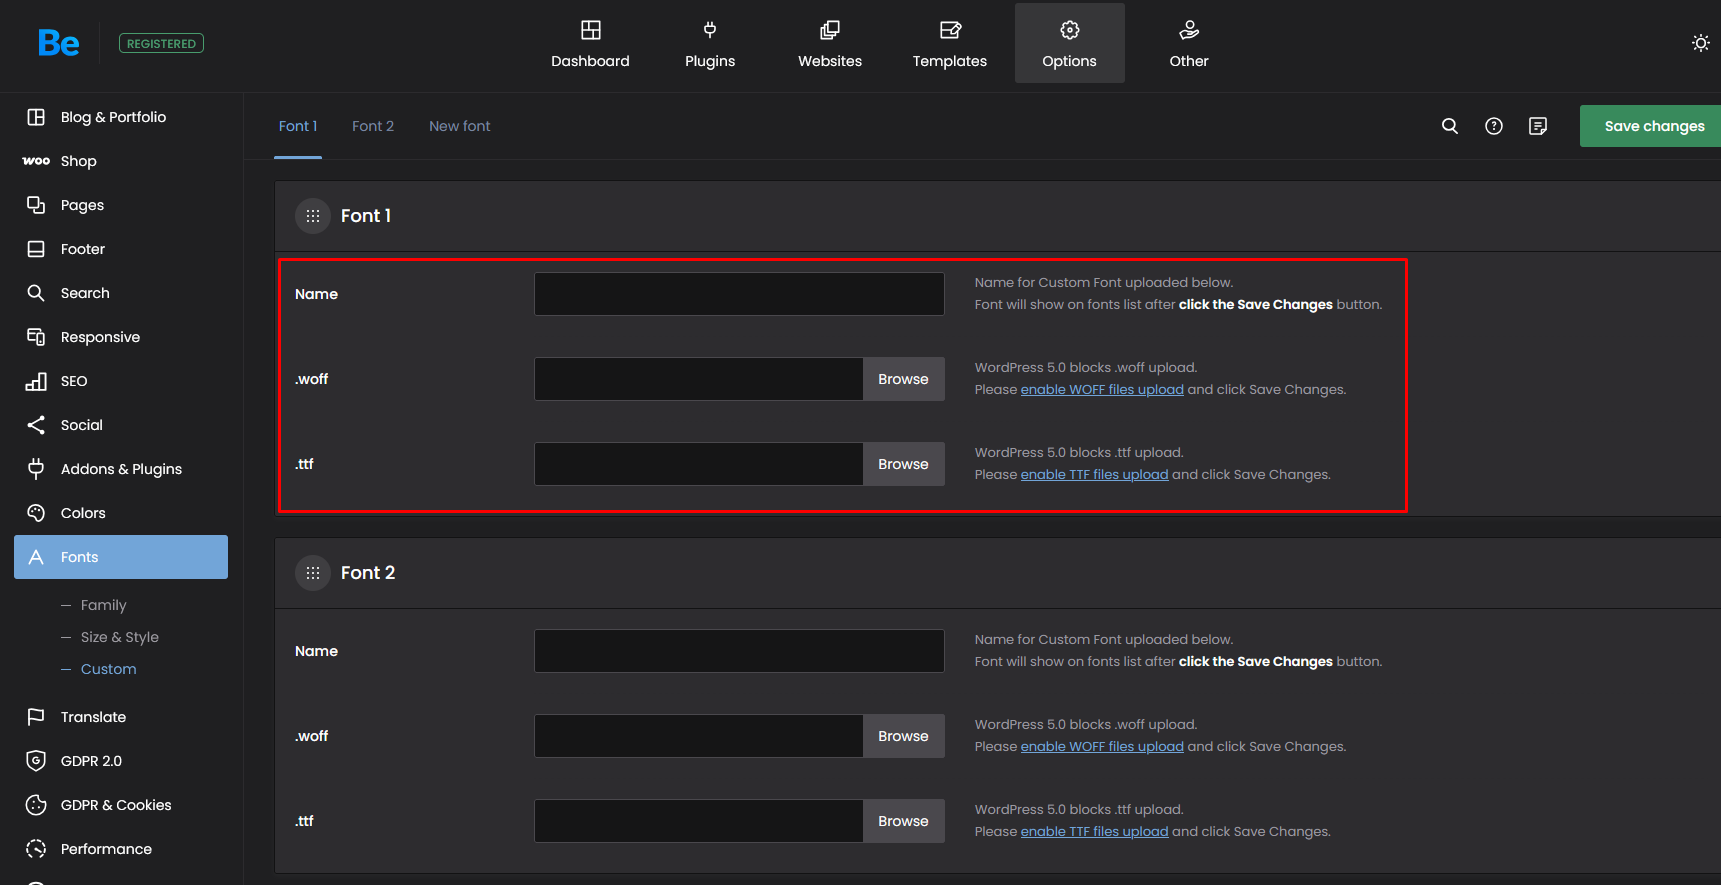The image size is (1721, 885).
Task: Click the Be logo
Action: point(58,43)
